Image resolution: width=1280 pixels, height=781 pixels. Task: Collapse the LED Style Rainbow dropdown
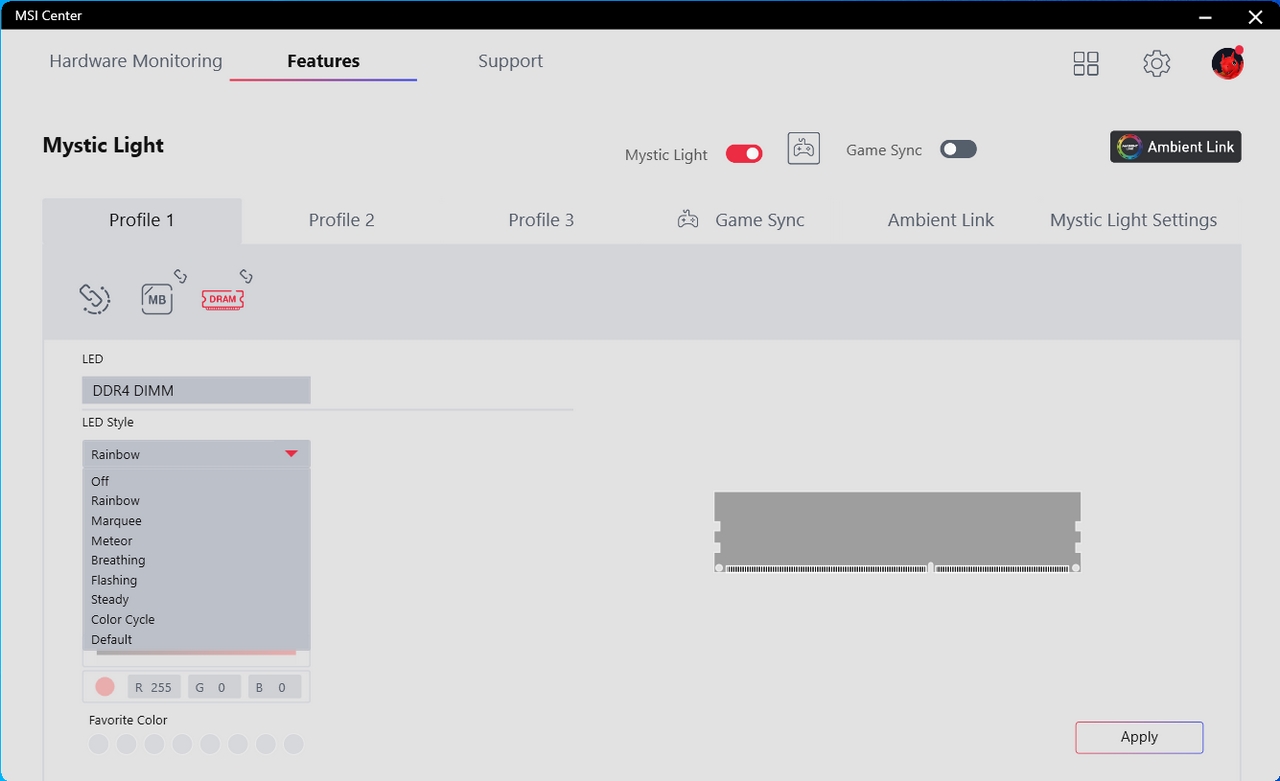pyautogui.click(x=196, y=454)
